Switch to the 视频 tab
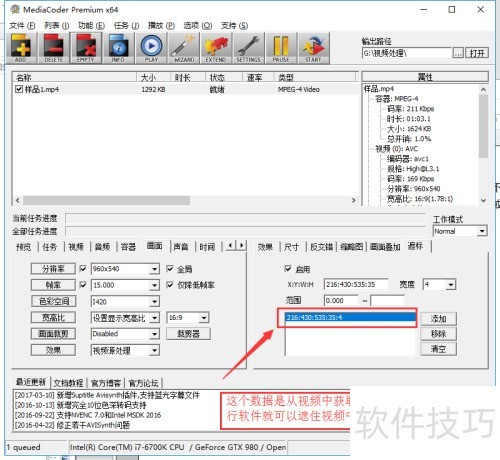This screenshot has width=500, height=460. coord(76,247)
